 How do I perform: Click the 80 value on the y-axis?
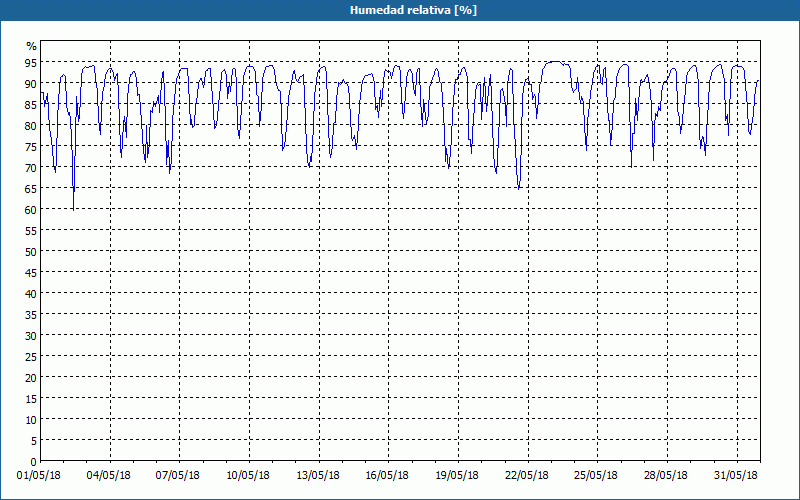click(31, 126)
